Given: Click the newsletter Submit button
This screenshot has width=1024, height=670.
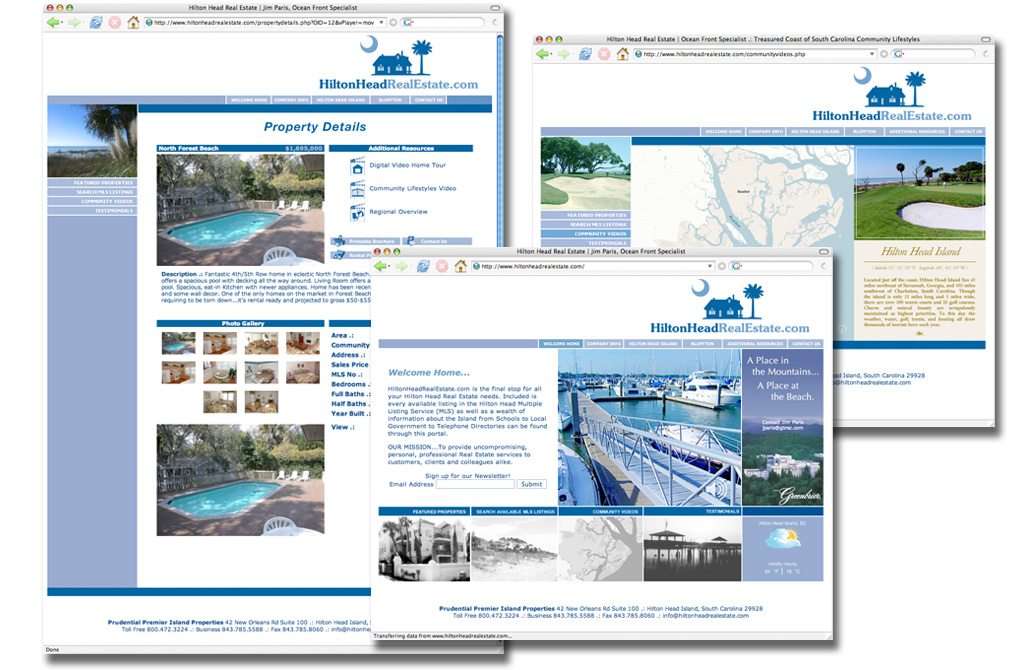Looking at the screenshot, I should tap(532, 485).
